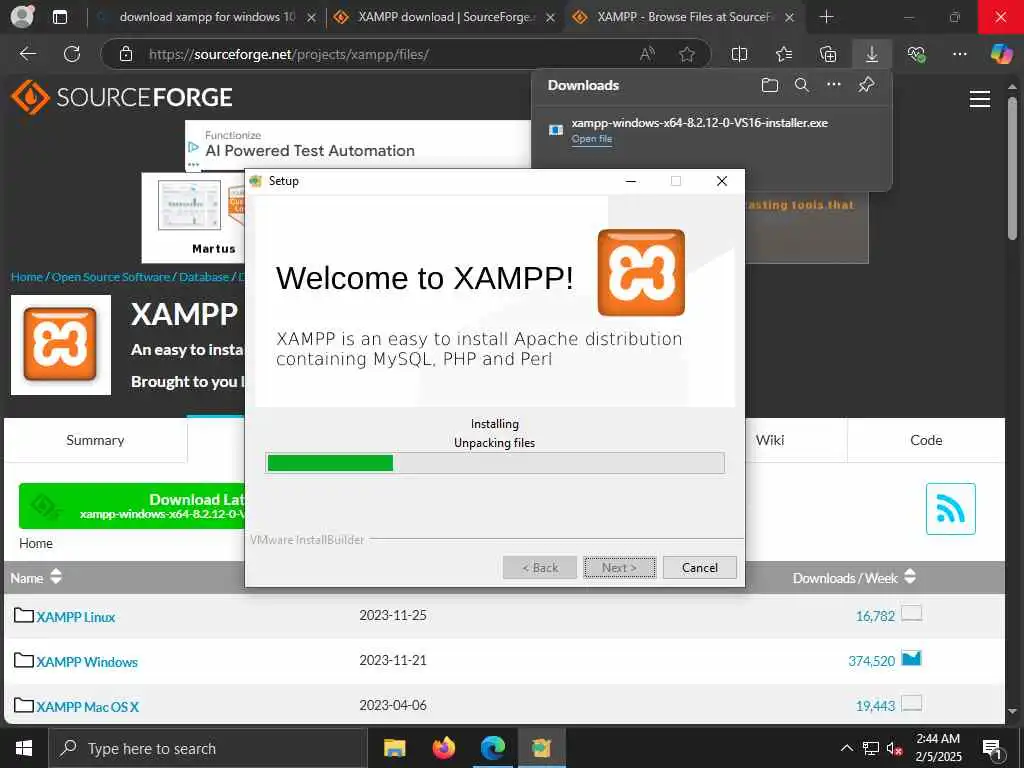Click the installation progress bar
This screenshot has height=768, width=1024.
tap(495, 463)
